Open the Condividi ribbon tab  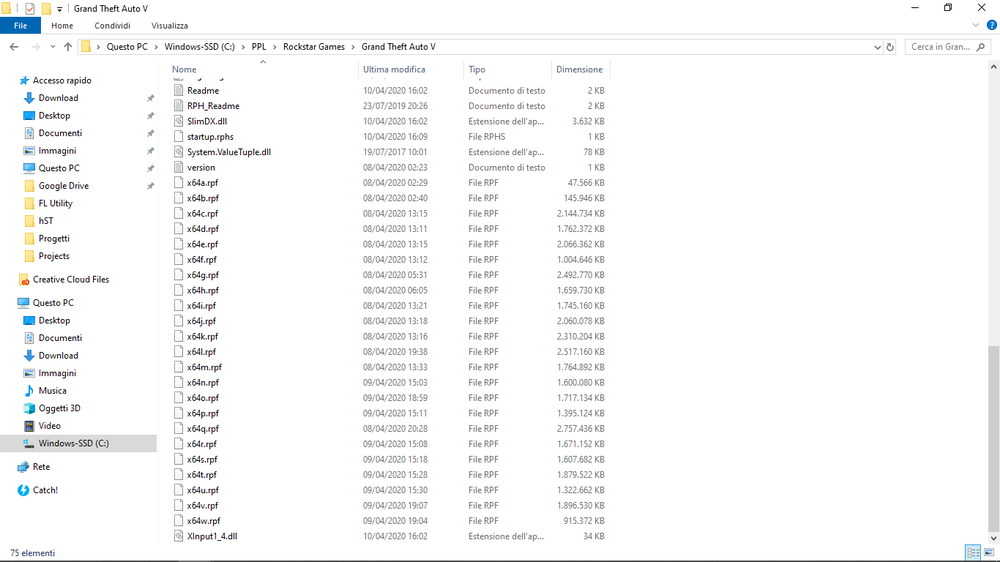112,26
